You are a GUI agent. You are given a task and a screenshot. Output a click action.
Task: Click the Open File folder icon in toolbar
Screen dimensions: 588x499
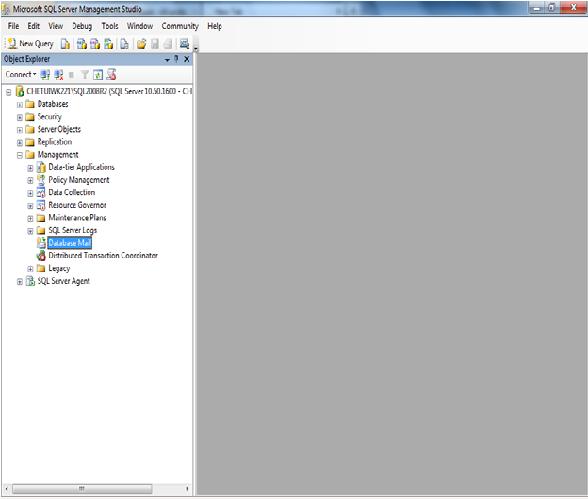141,44
